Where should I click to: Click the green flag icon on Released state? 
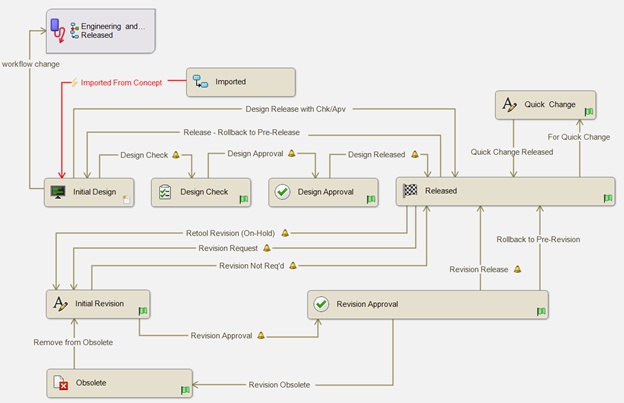click(x=608, y=198)
